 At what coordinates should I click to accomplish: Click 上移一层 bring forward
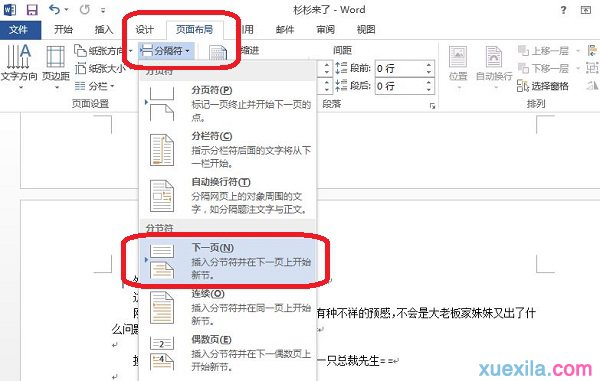543,50
